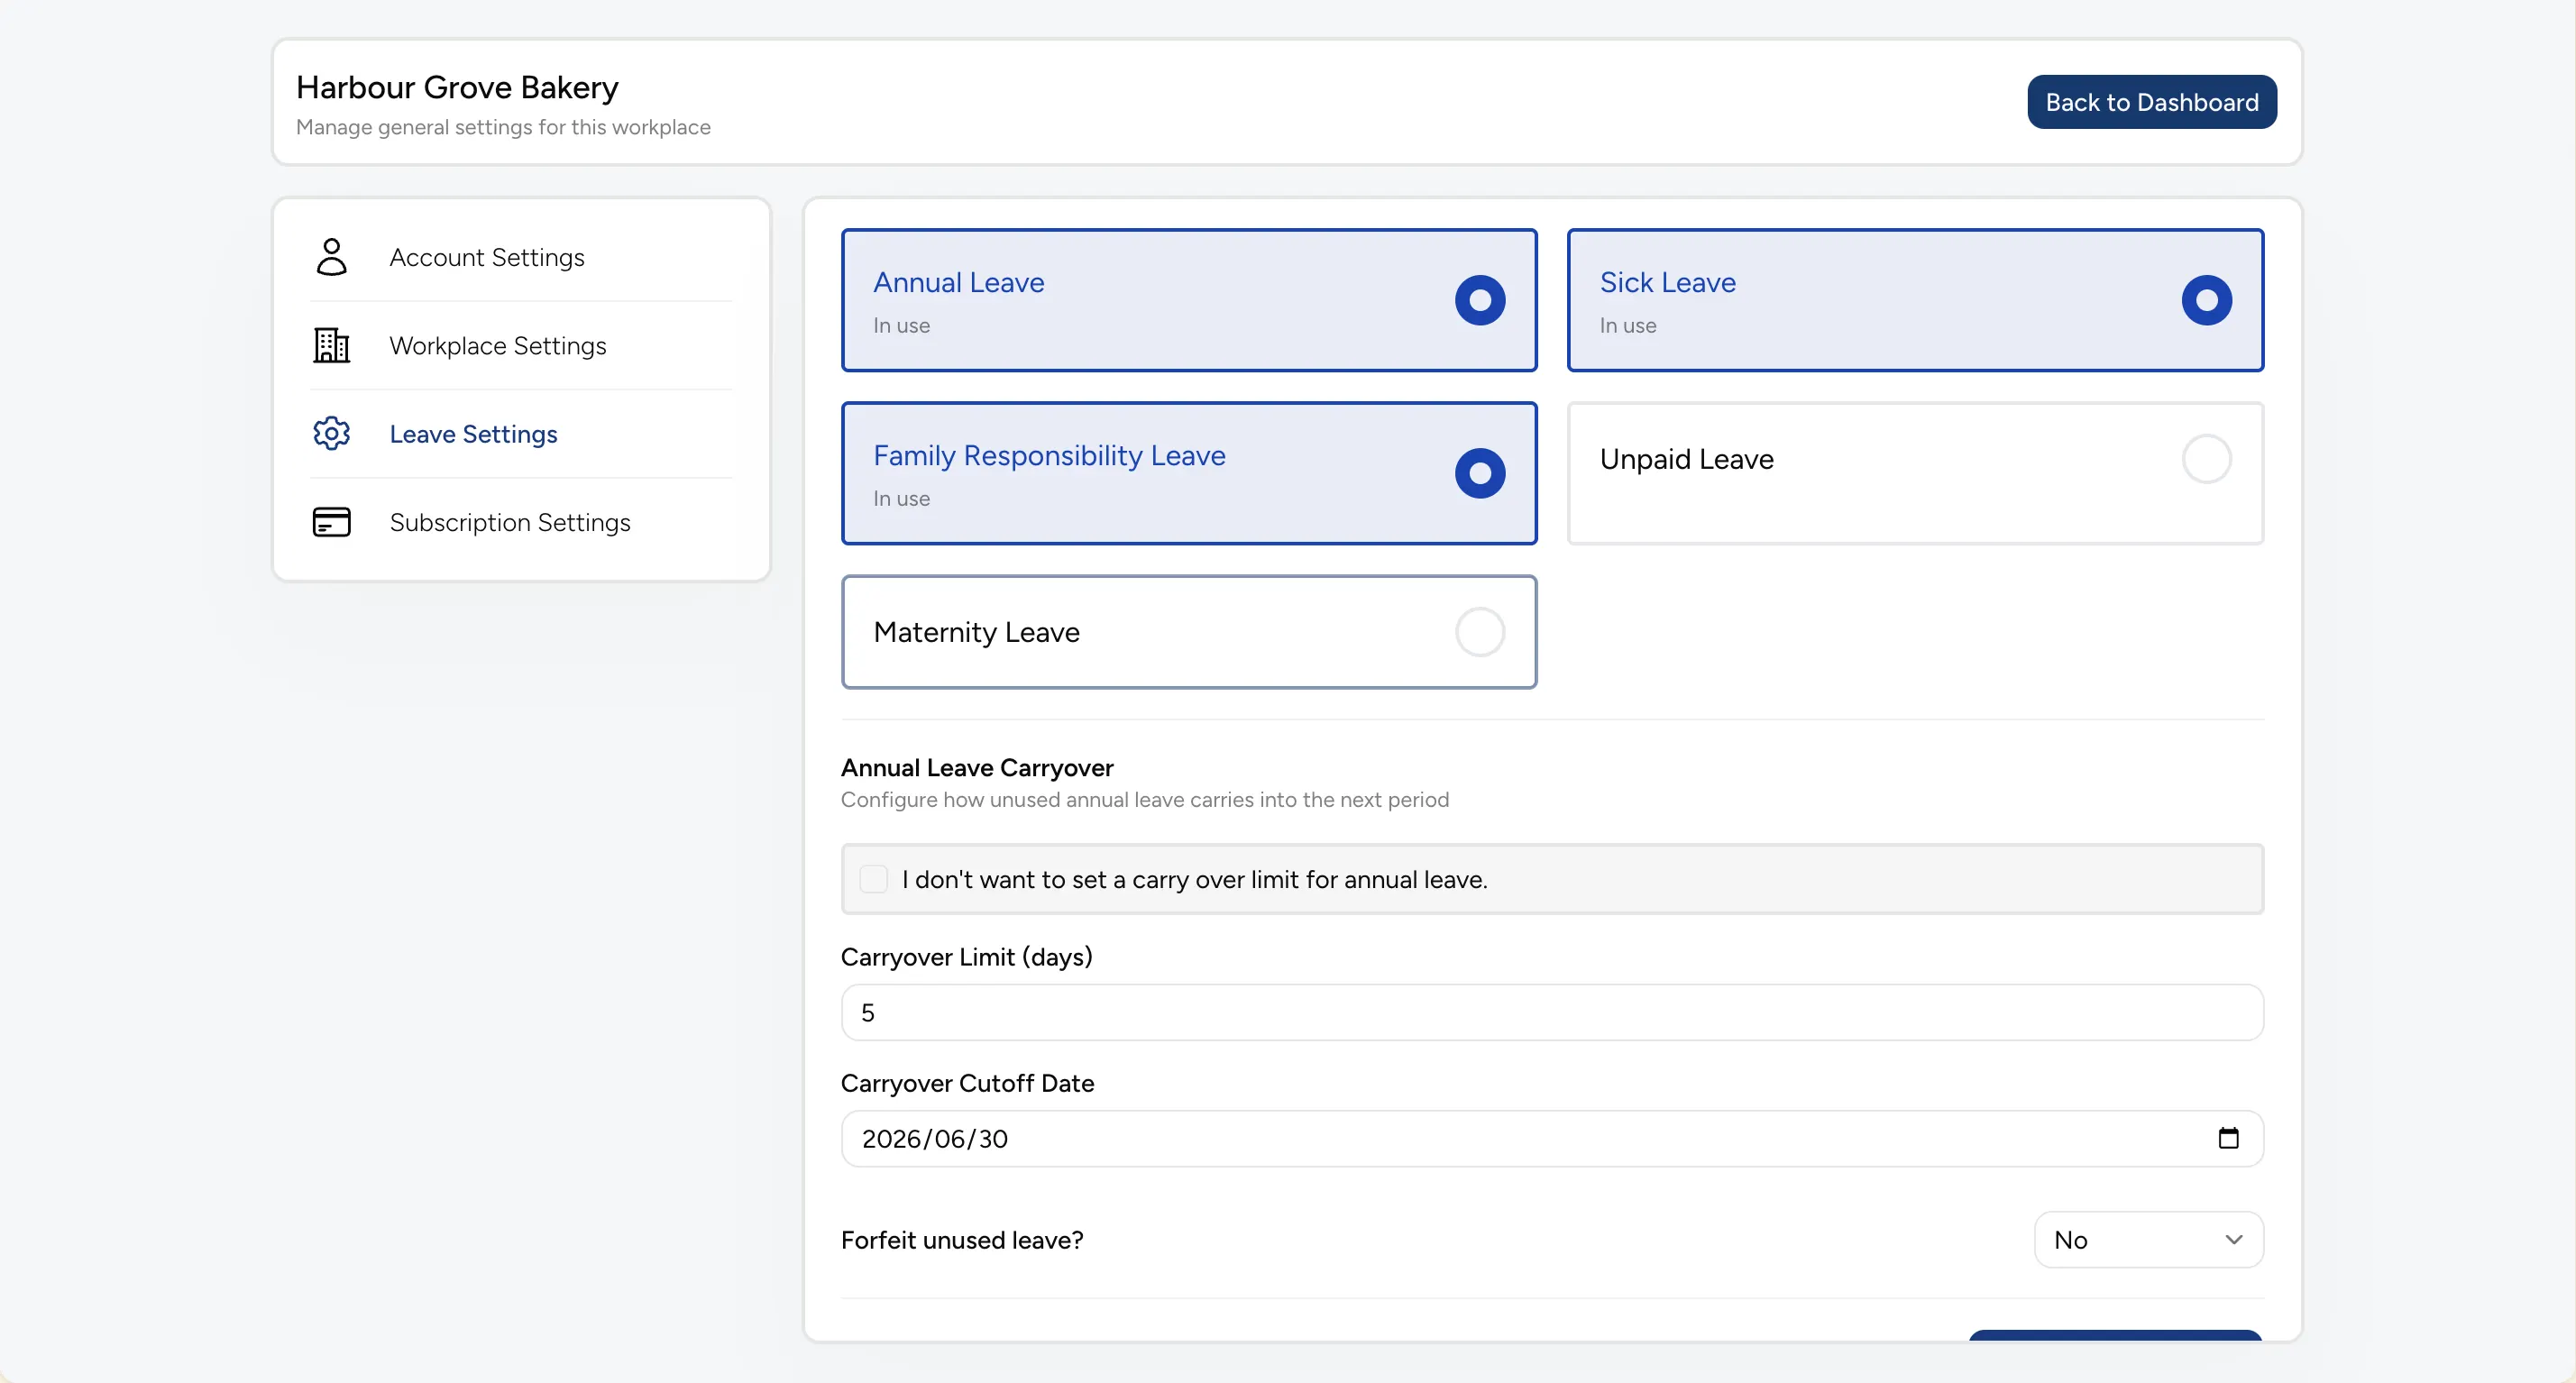Enable the Maternity Leave radio circle

pos(1480,632)
